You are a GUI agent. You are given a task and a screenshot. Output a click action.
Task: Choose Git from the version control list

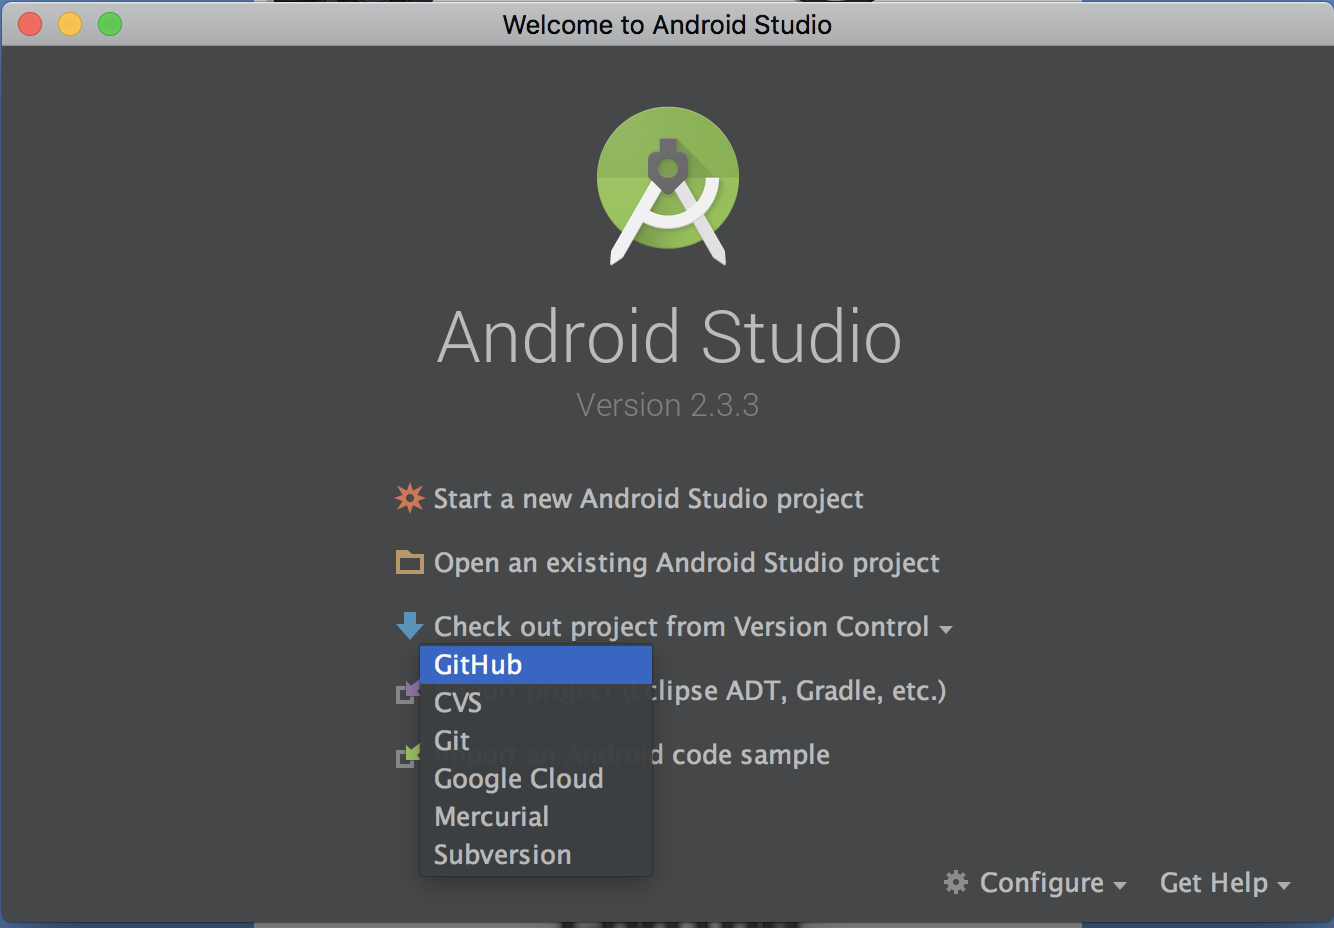(451, 740)
